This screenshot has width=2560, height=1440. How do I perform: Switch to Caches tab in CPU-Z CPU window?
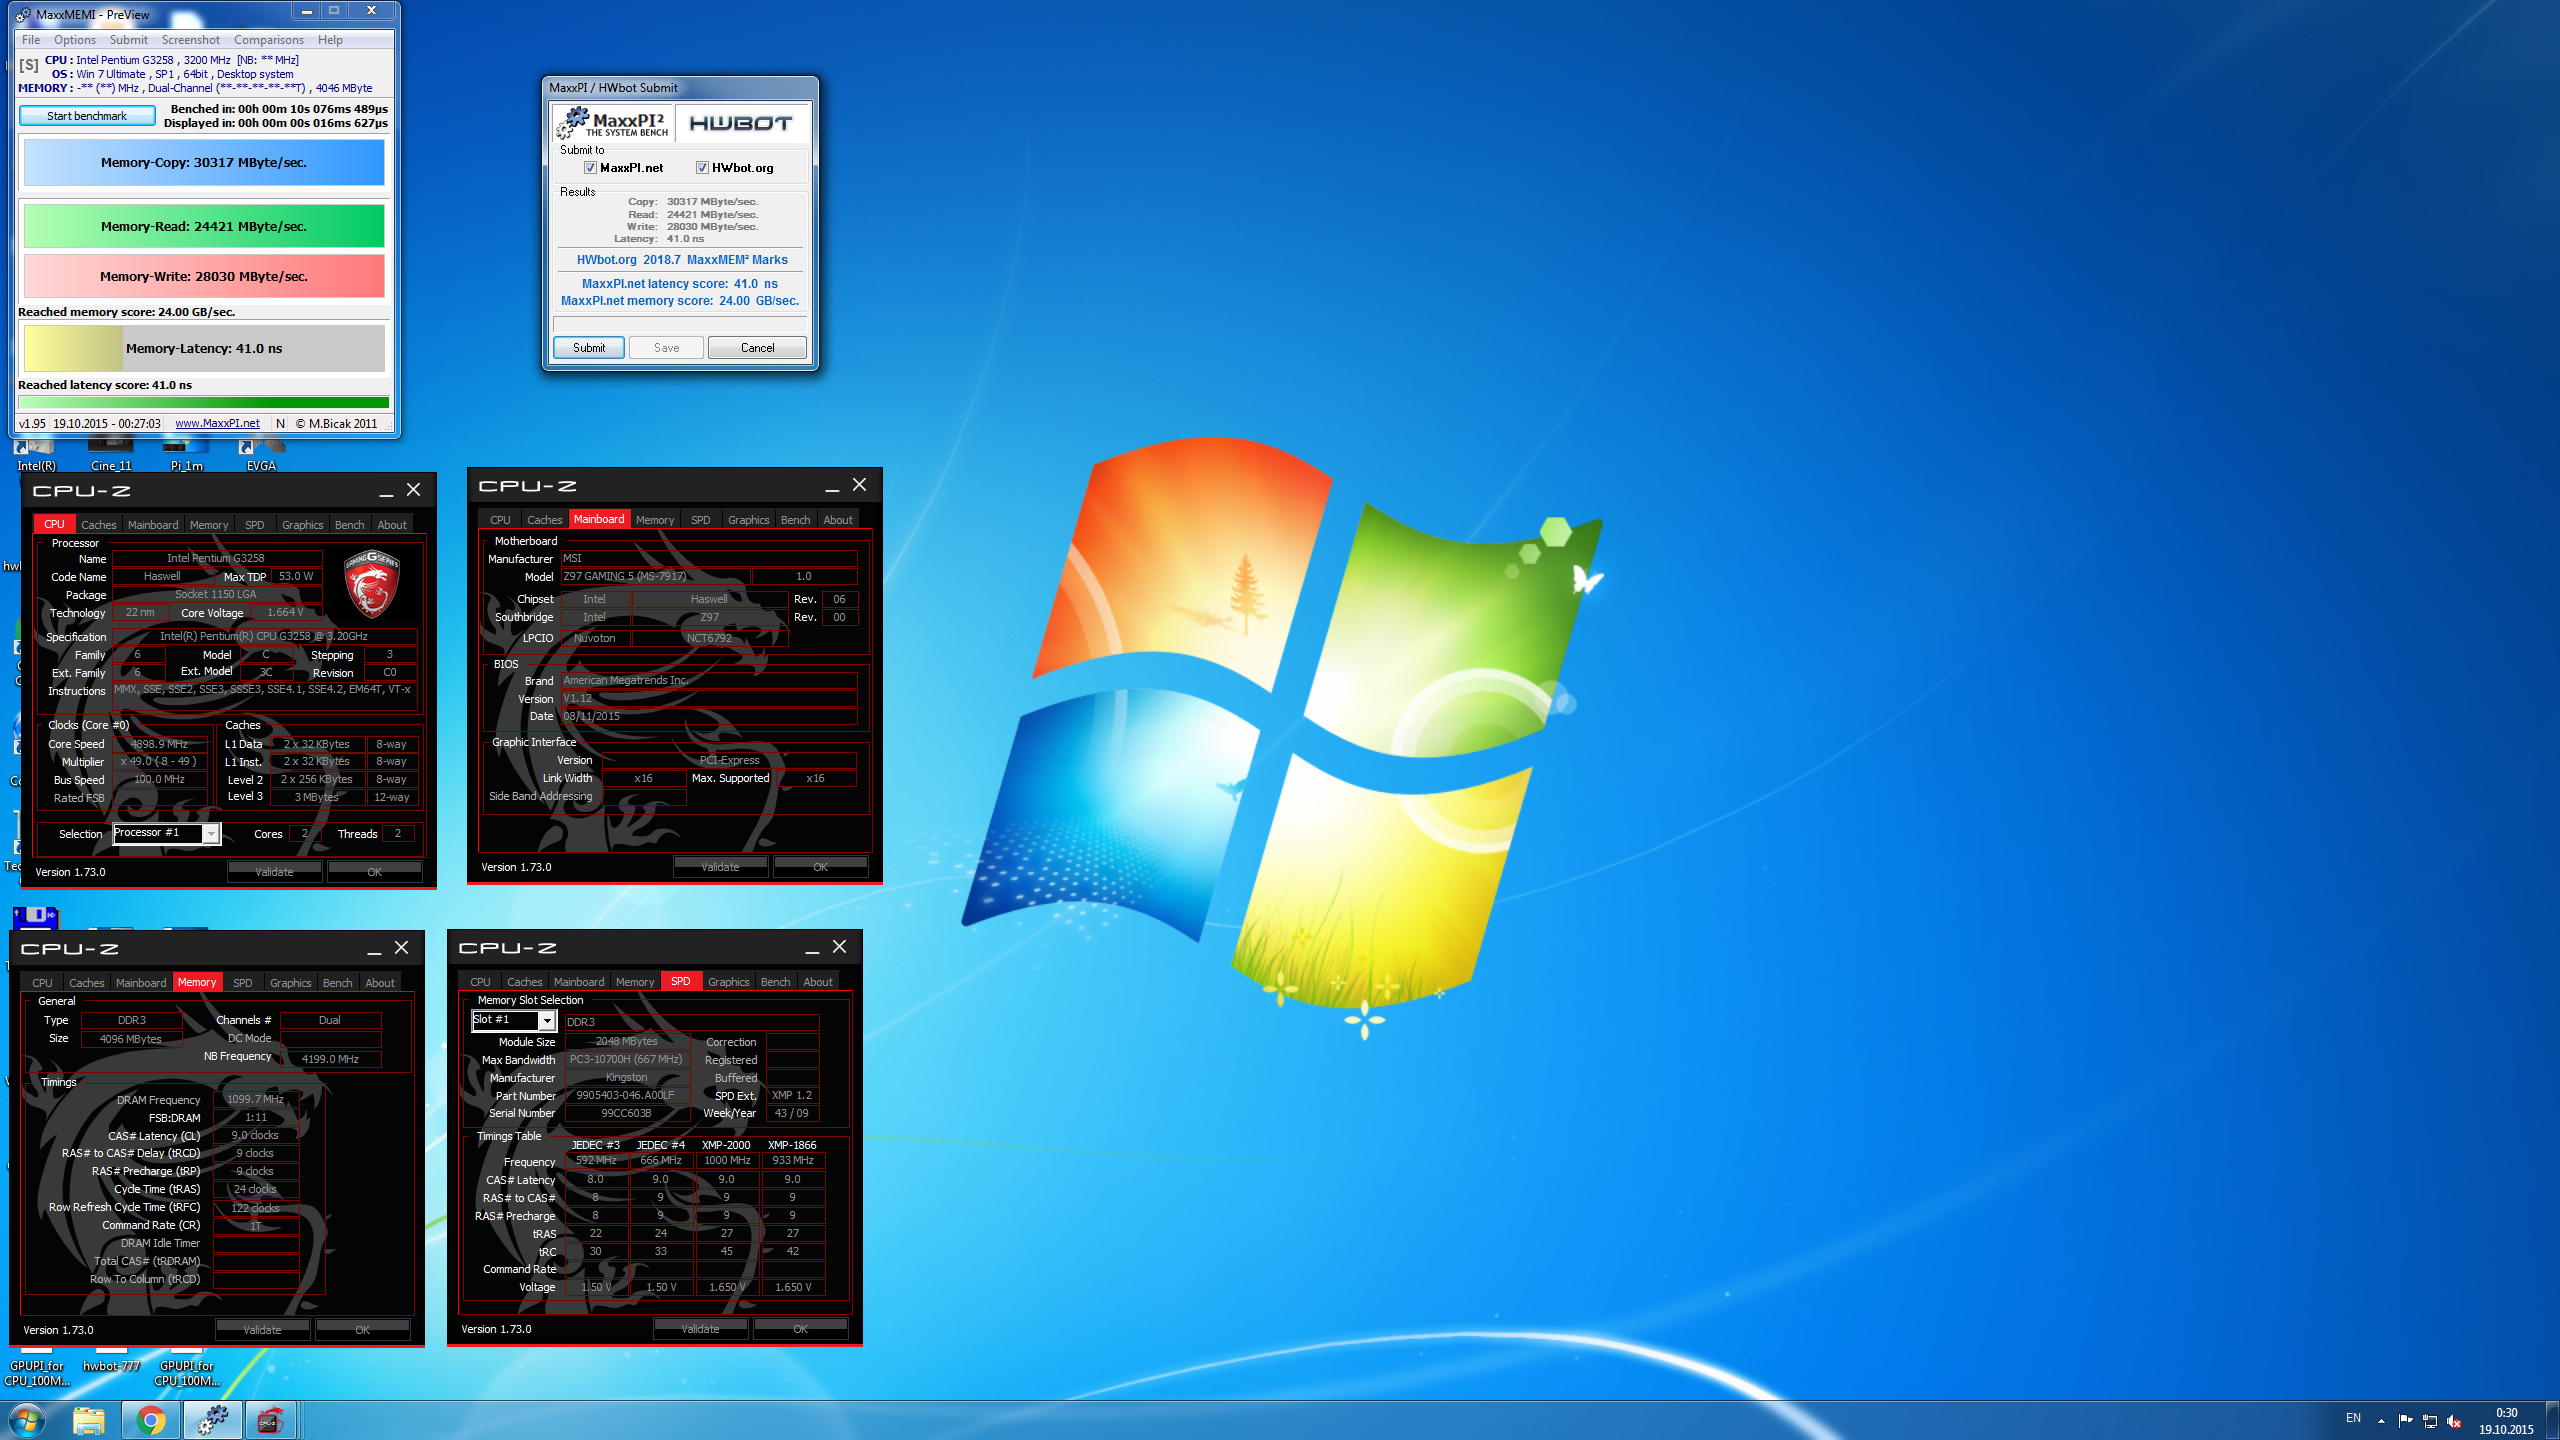point(98,525)
